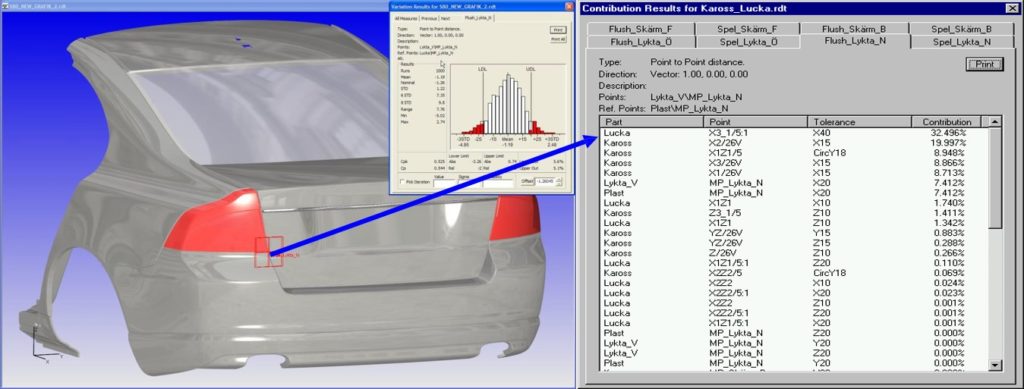Screen dimensions: 1024x389
Task: Select the Flush_Lykta_Ö tab
Action: coord(640,42)
